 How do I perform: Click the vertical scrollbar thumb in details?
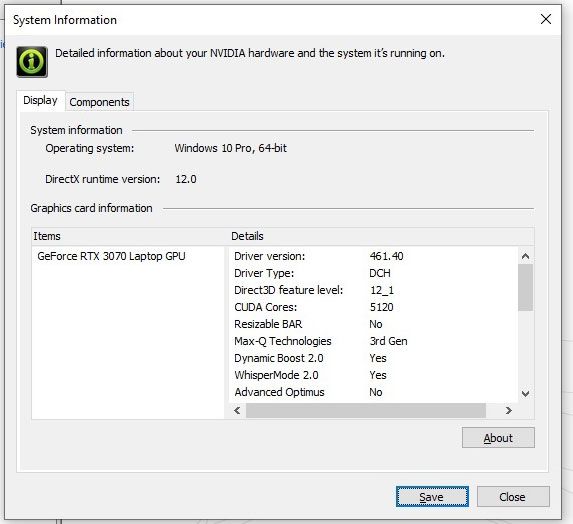coord(525,288)
